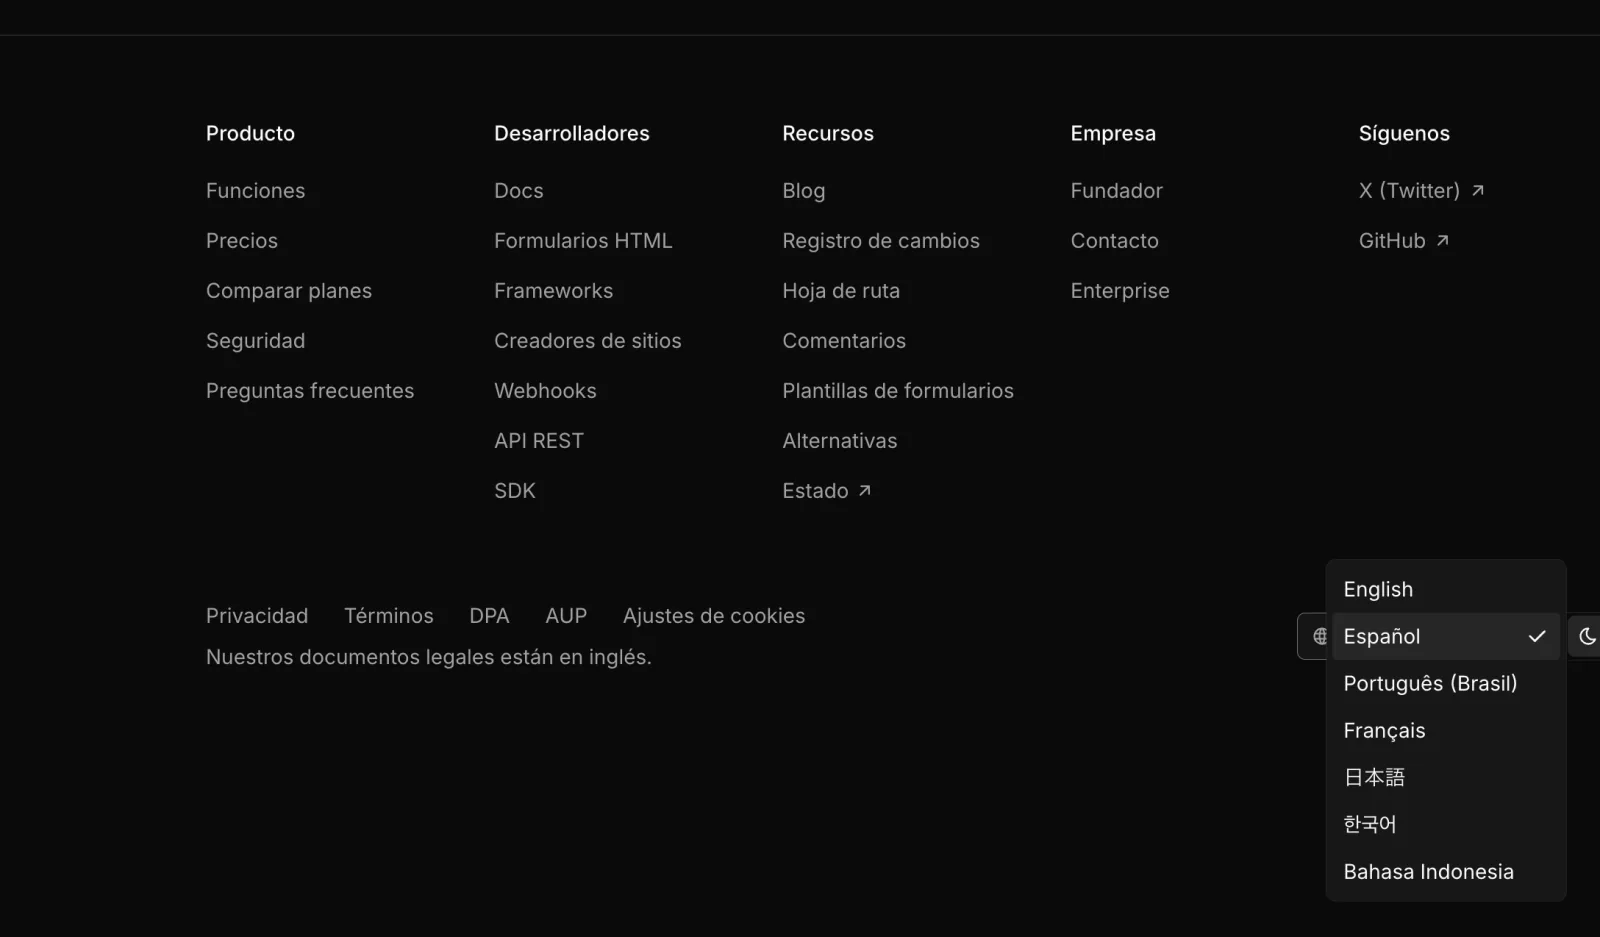Image resolution: width=1600 pixels, height=937 pixels.
Task: Open the DPA link
Action: coord(489,615)
